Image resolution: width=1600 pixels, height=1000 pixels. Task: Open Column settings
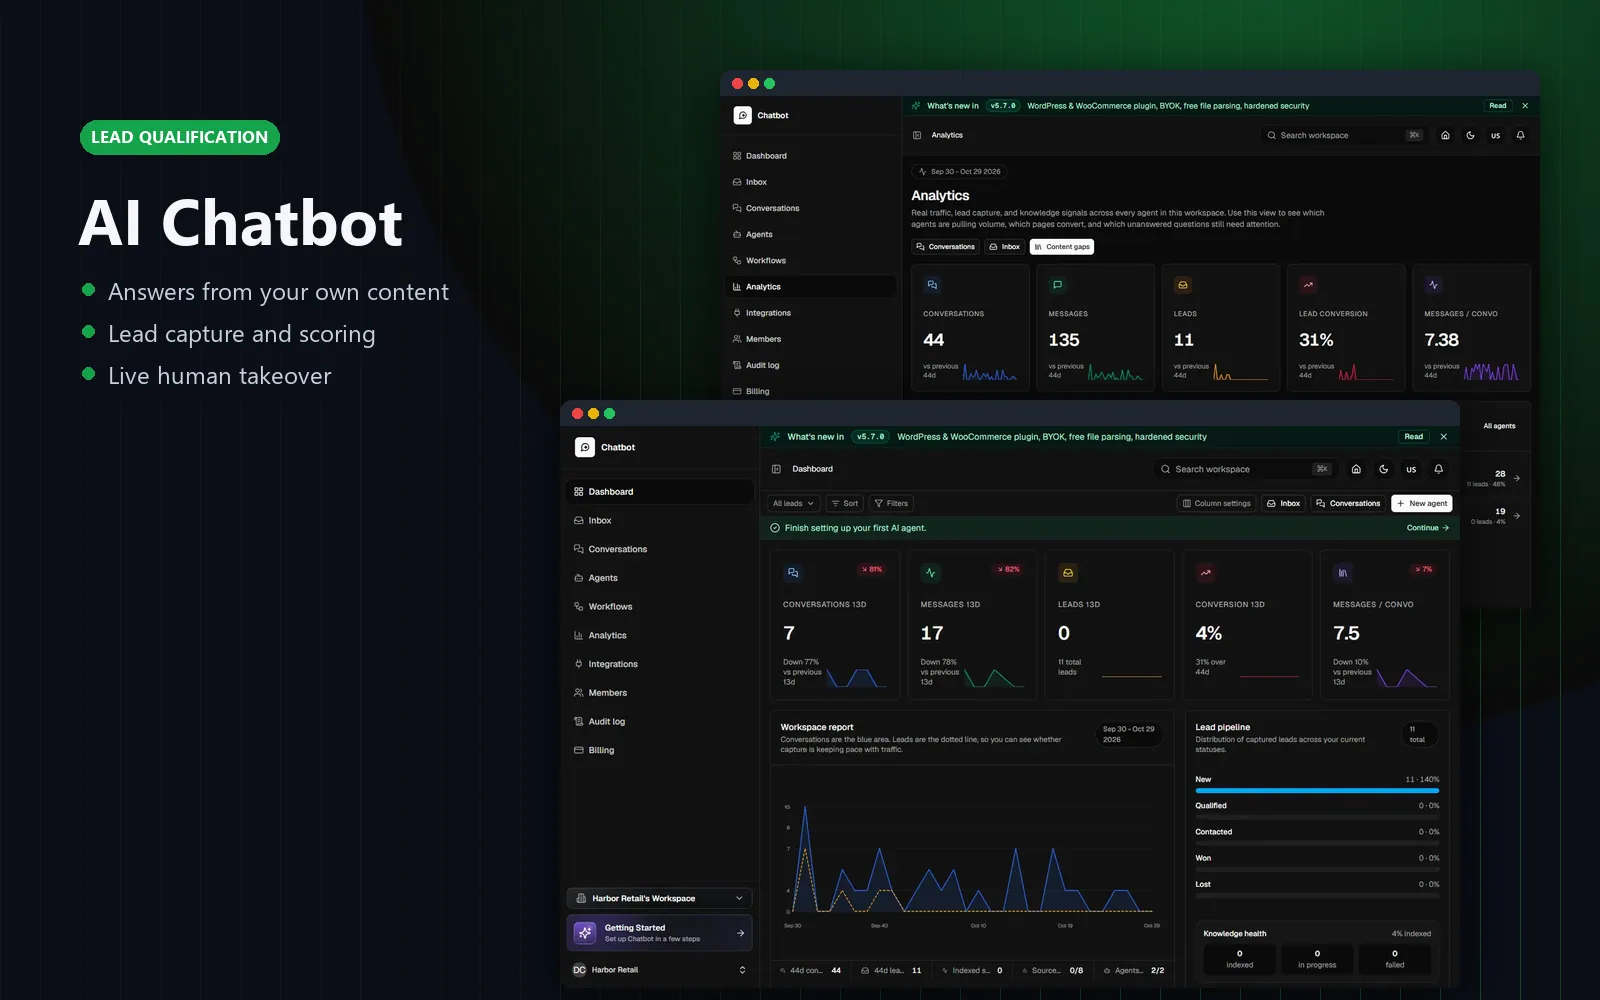tap(1217, 503)
